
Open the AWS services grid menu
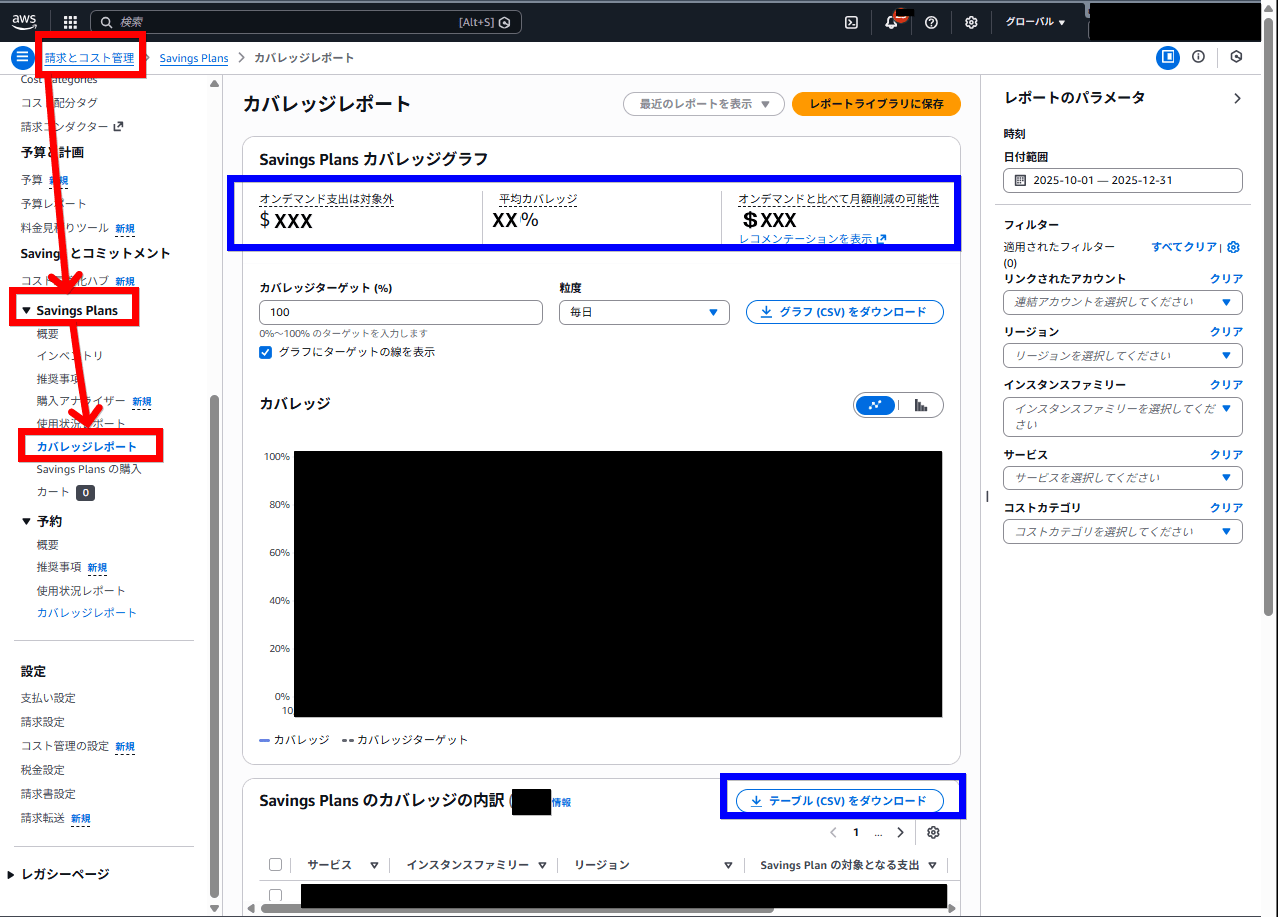(x=70, y=22)
